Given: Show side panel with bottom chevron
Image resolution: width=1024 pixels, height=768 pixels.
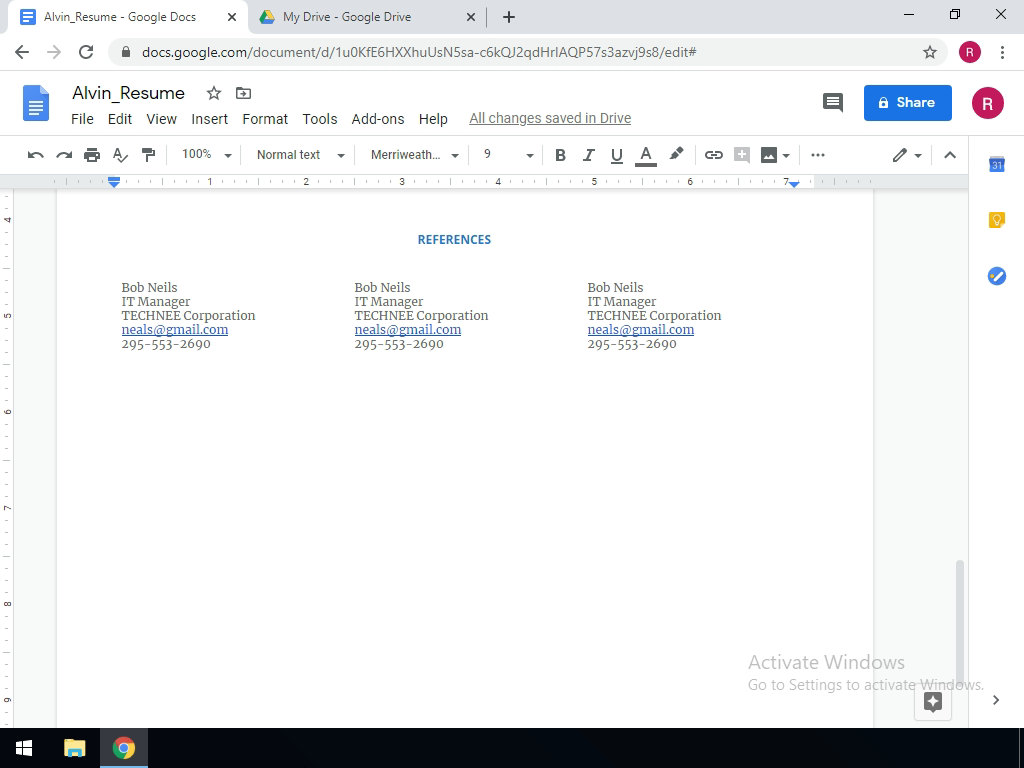Looking at the screenshot, I should coord(996,700).
